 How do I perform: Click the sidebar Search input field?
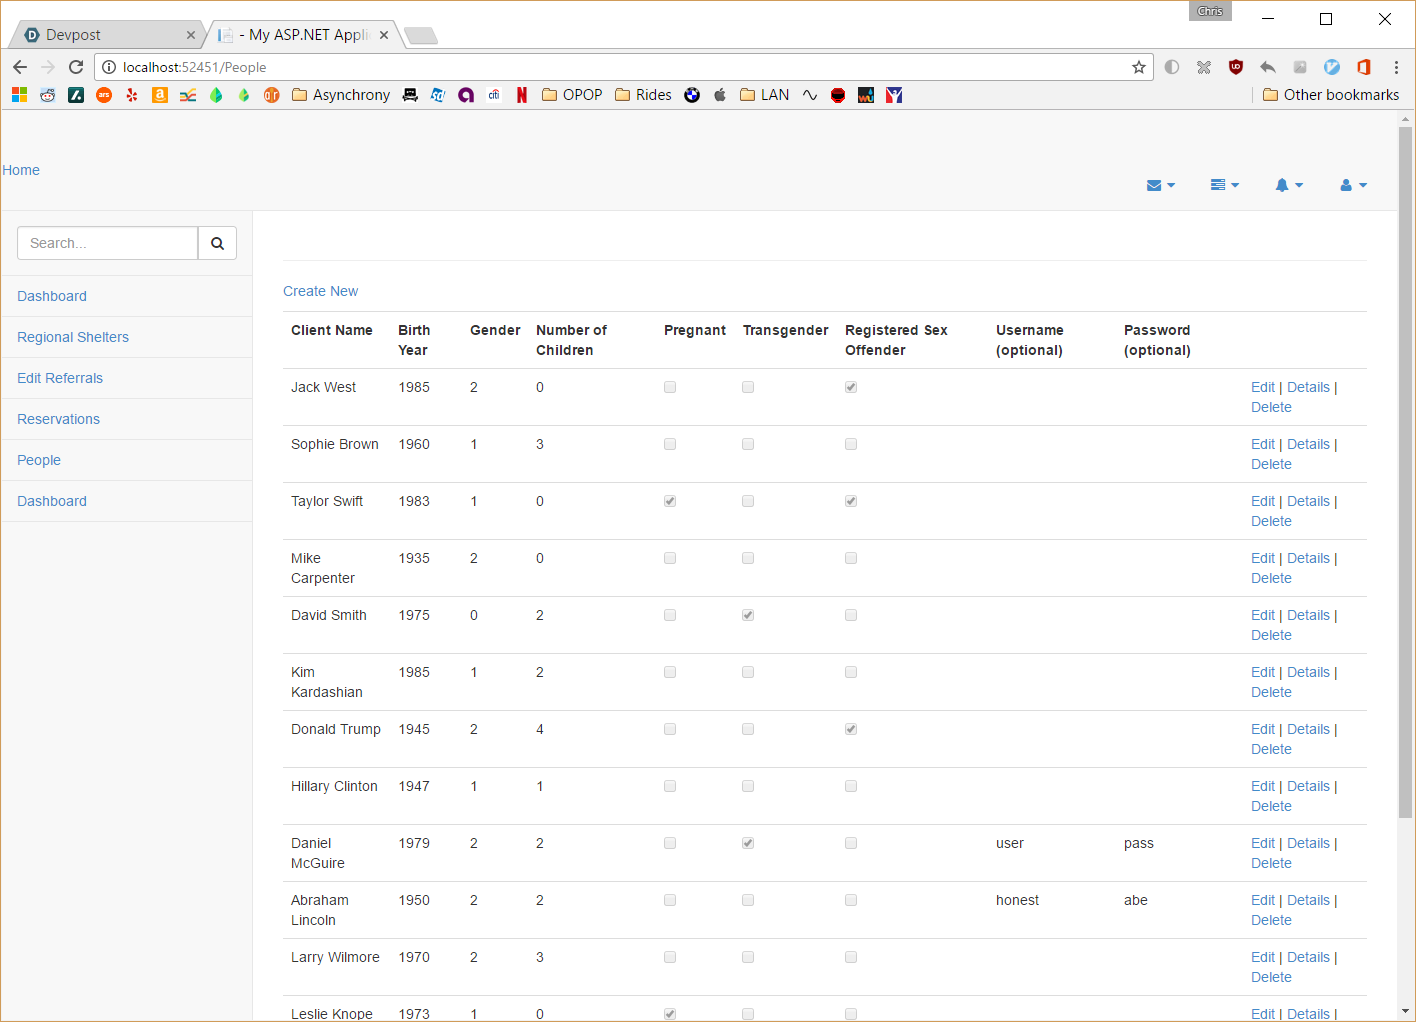point(108,243)
